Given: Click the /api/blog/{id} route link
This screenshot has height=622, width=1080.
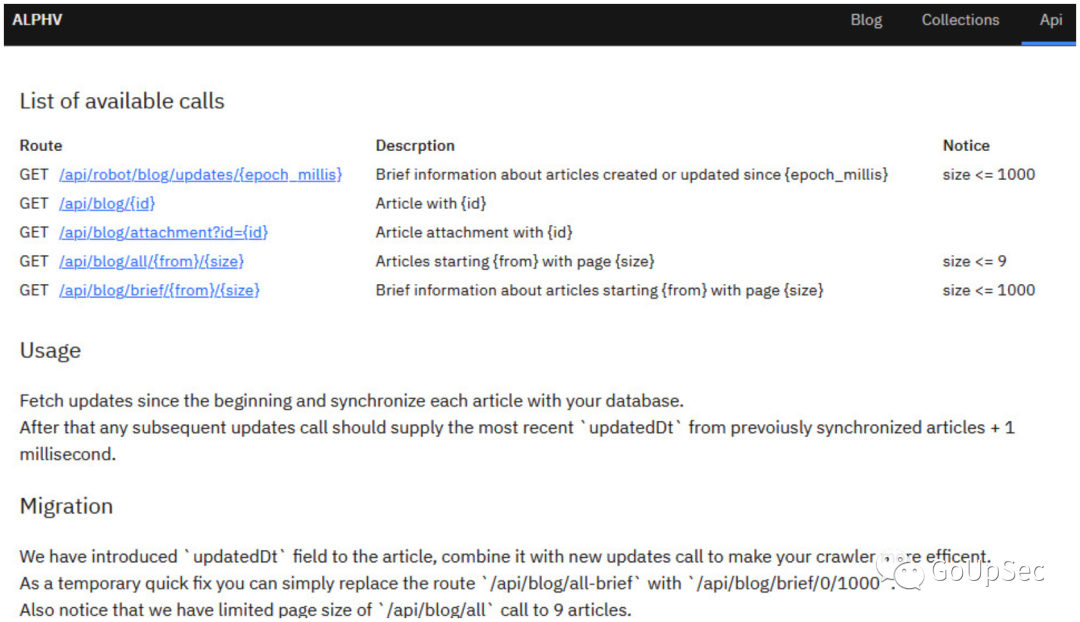Looking at the screenshot, I should [x=107, y=203].
